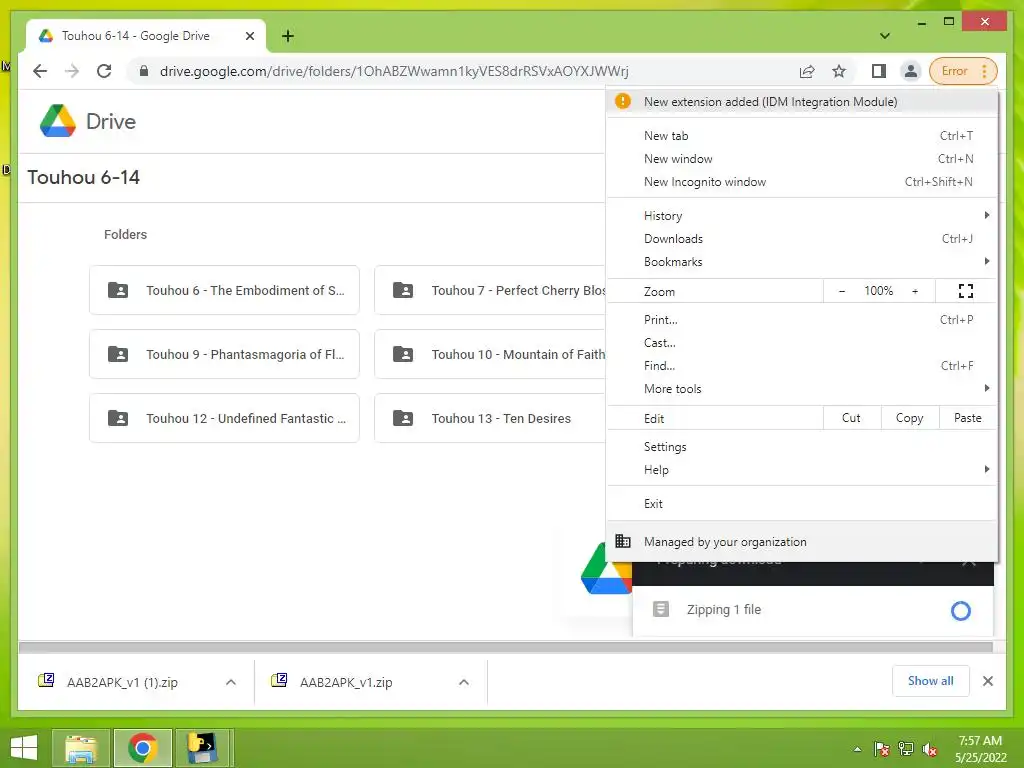
Task: Click the Action Center flag icon
Action: click(882, 749)
